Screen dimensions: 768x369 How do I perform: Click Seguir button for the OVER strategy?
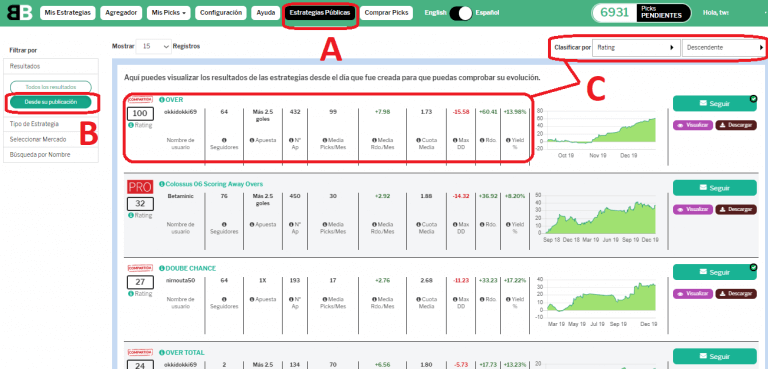(x=715, y=103)
